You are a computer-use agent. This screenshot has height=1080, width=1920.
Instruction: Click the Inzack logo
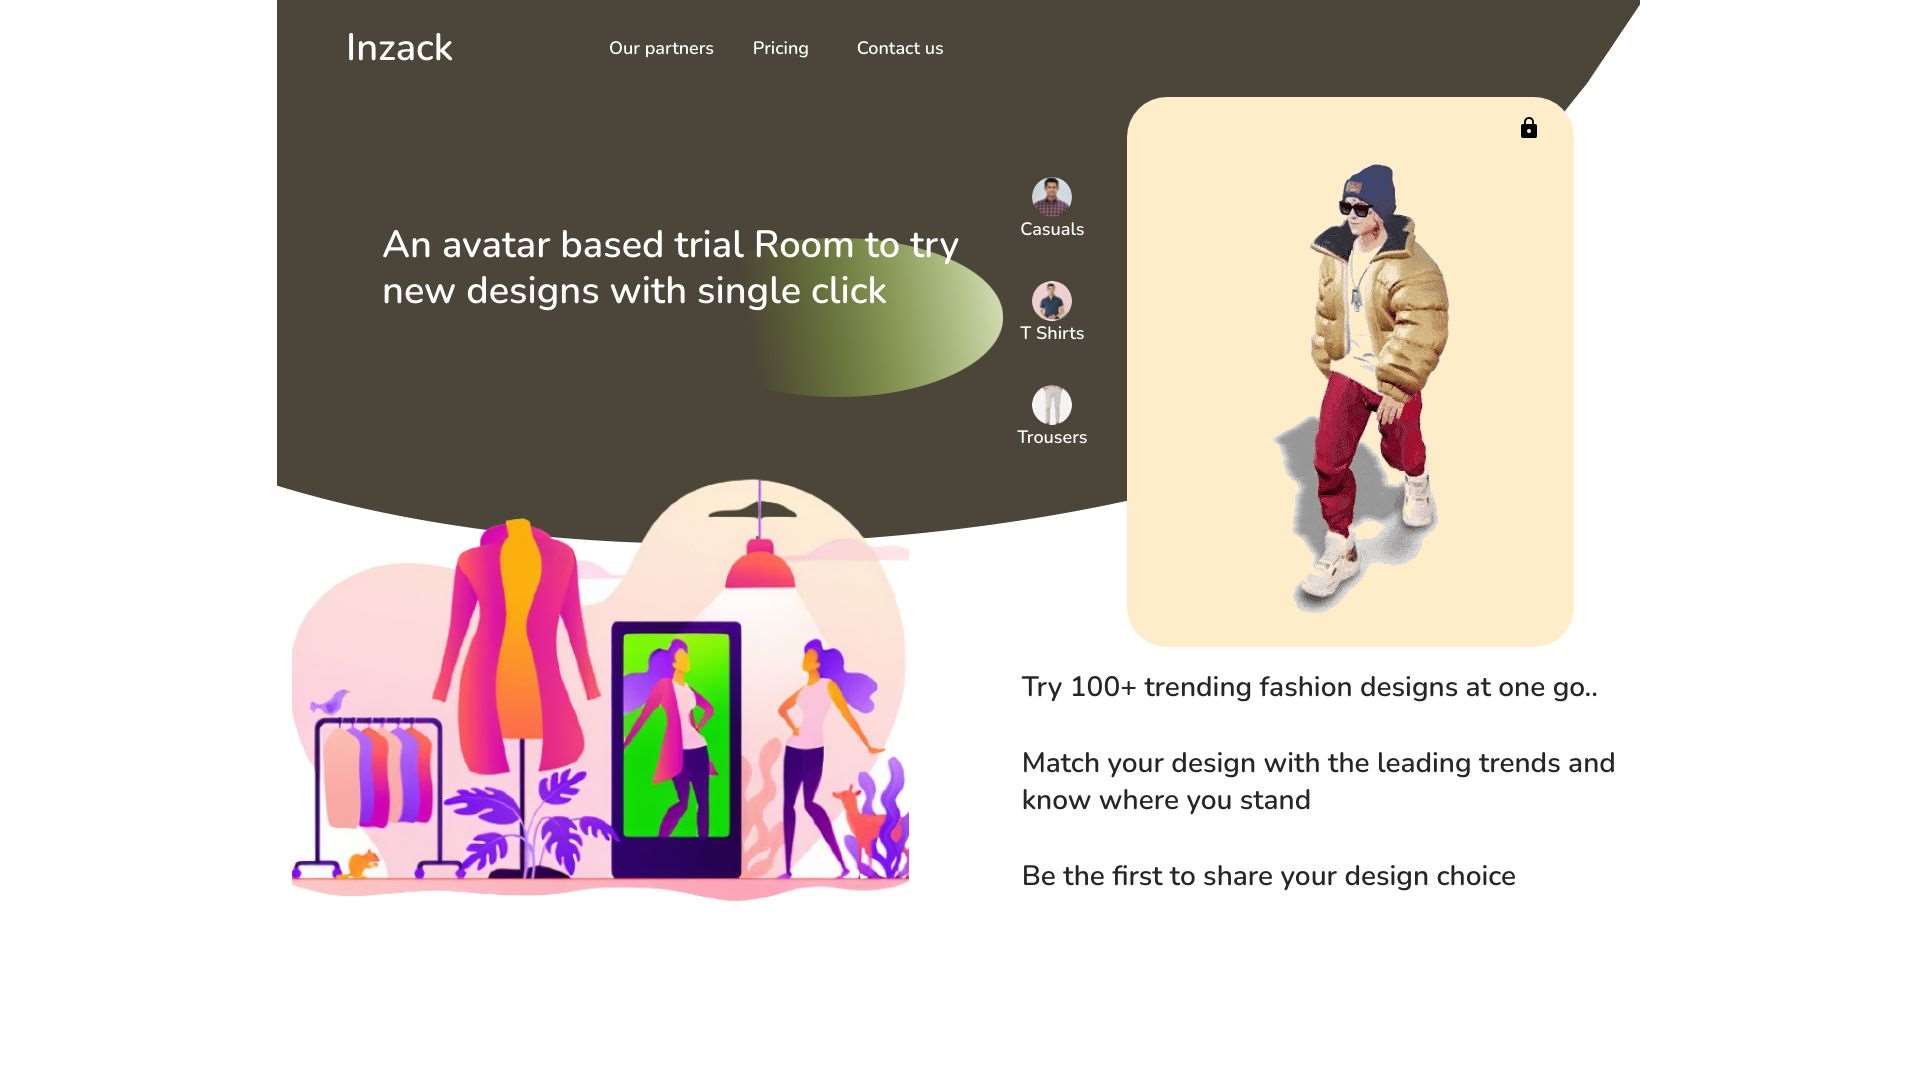pos(399,48)
